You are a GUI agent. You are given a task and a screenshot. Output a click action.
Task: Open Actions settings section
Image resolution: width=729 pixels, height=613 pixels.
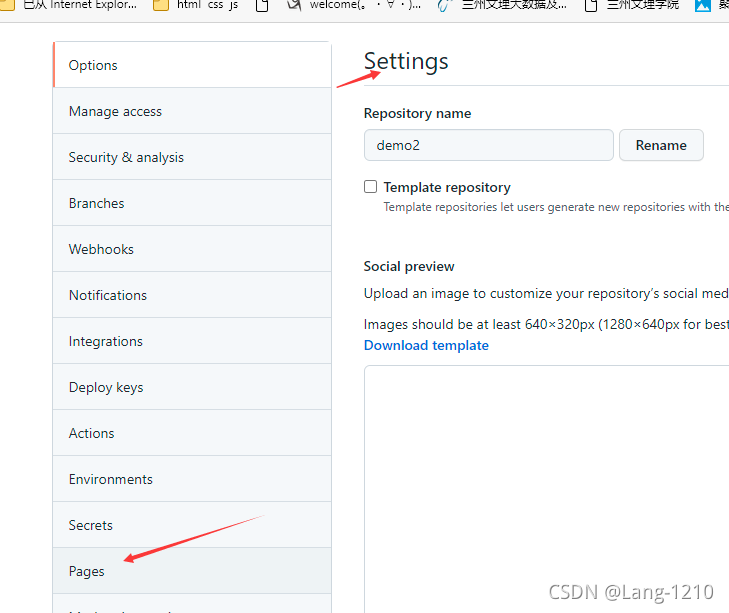[x=192, y=433]
